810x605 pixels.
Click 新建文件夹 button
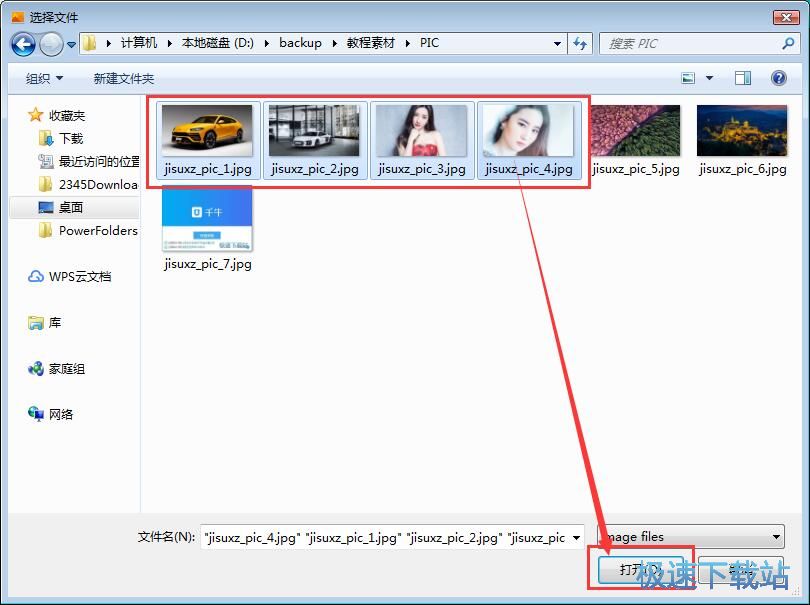click(x=123, y=79)
